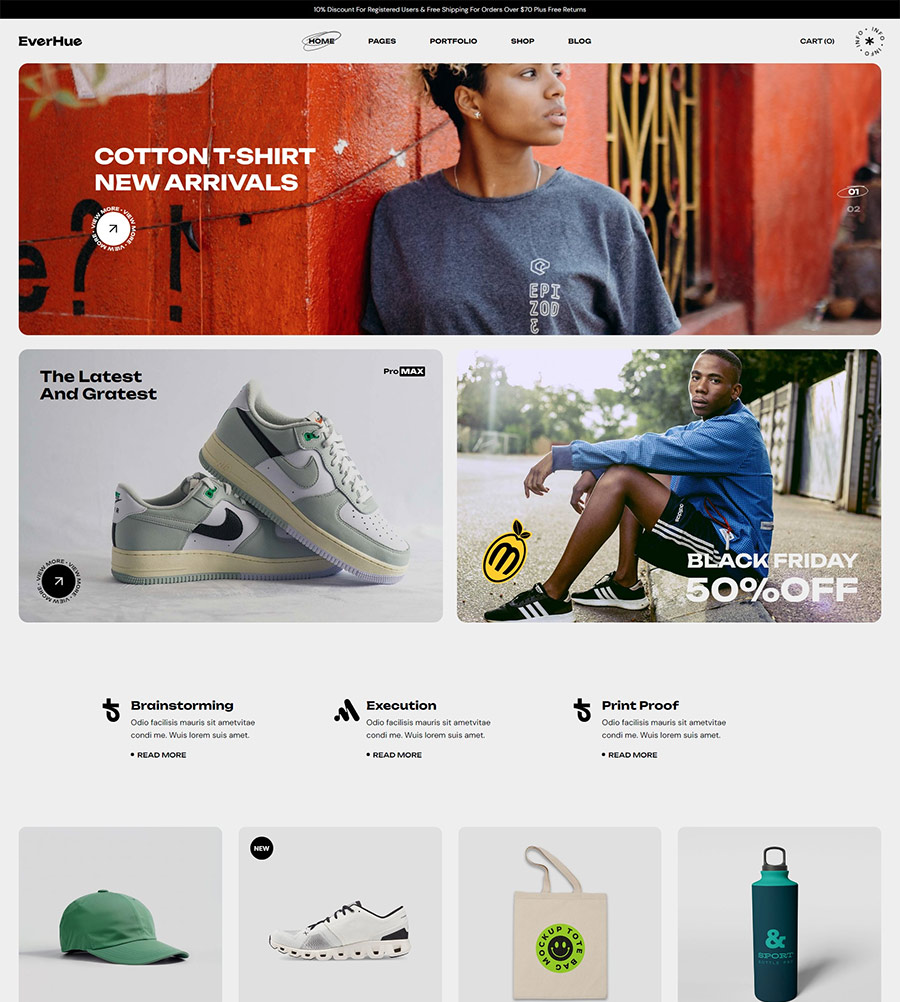Open the Blog menu item
The height and width of the screenshot is (1002, 900).
(x=579, y=41)
